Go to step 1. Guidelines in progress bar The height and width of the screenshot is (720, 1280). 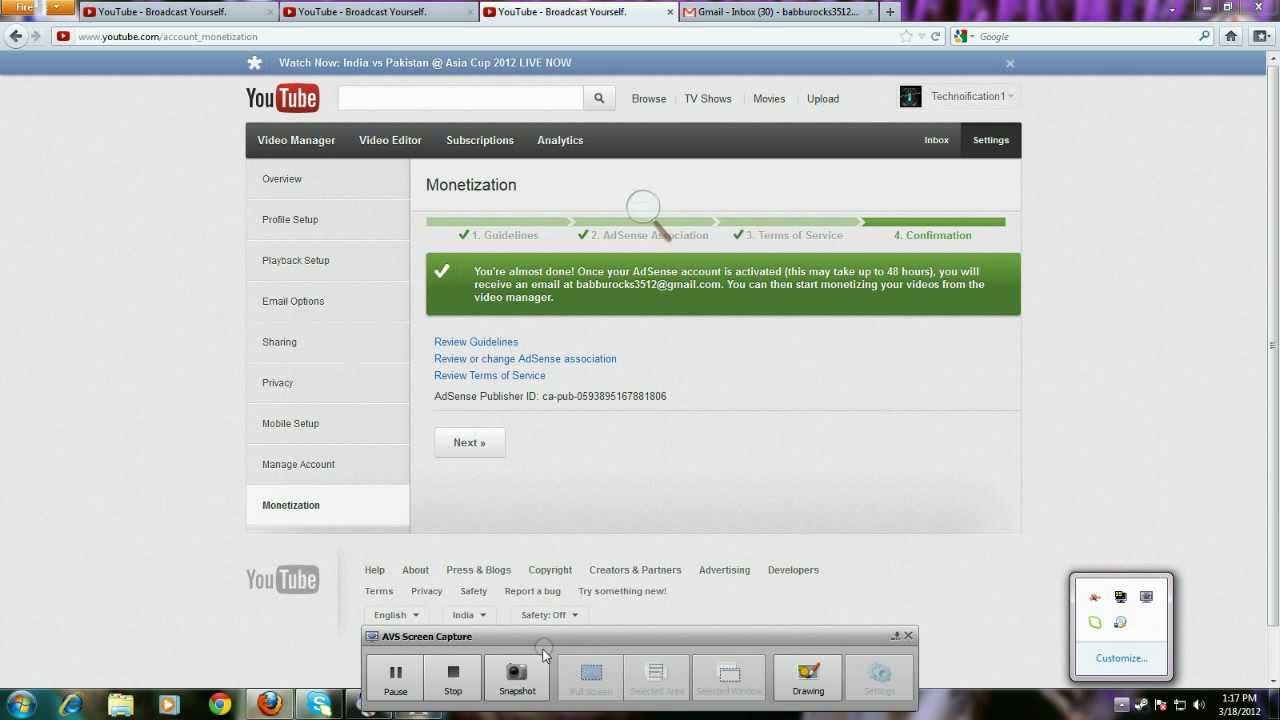(498, 235)
